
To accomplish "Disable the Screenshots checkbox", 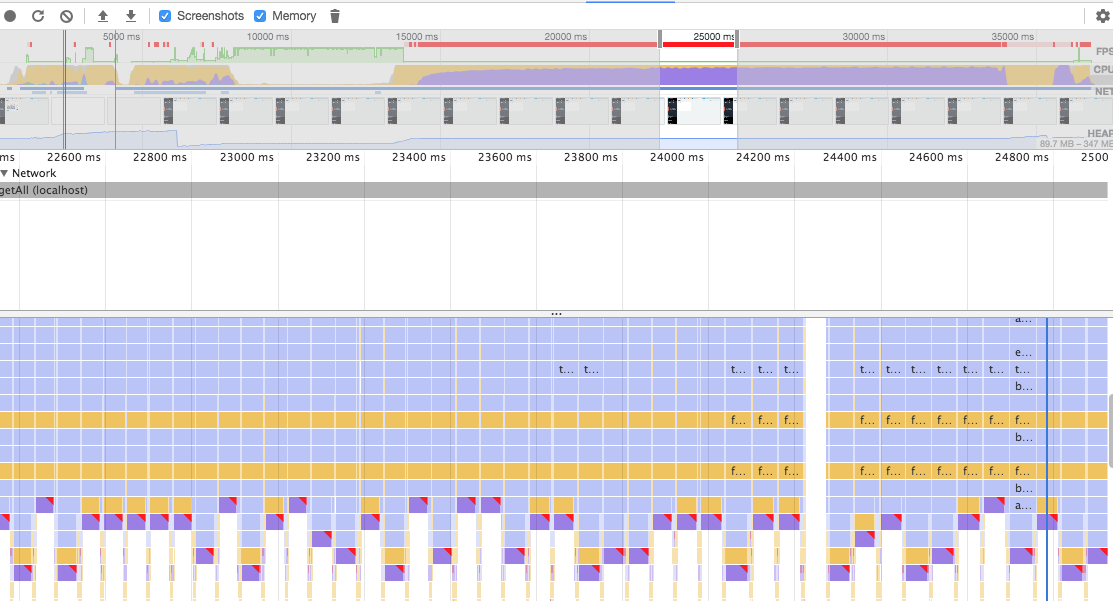I will click(165, 15).
